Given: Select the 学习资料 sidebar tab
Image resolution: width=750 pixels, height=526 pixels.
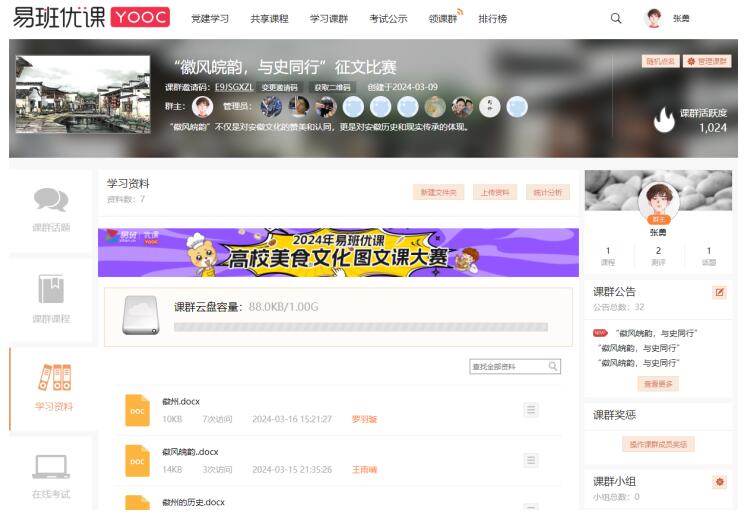Looking at the screenshot, I should coord(50,385).
